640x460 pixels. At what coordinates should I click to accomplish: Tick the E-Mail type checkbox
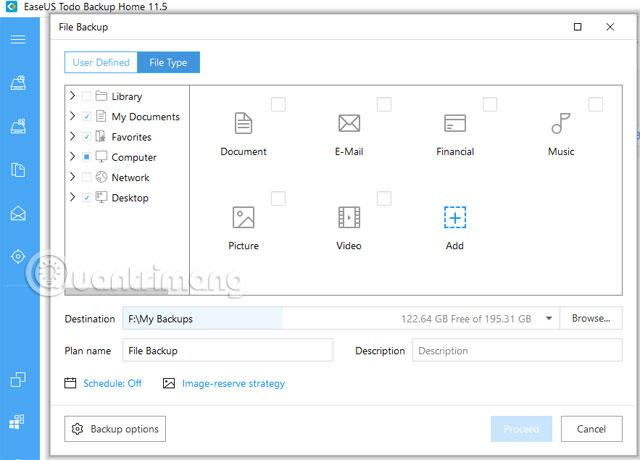click(384, 104)
